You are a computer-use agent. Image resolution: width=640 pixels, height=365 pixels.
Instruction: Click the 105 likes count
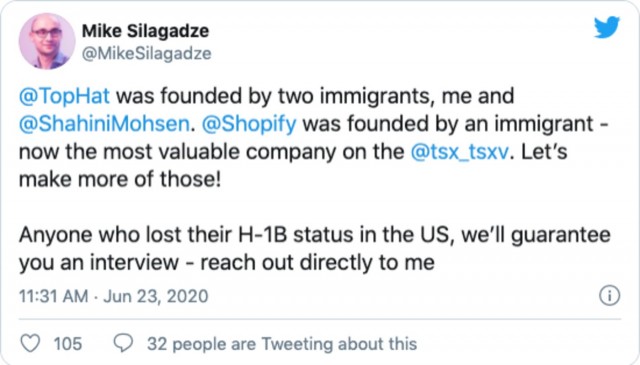coord(68,343)
